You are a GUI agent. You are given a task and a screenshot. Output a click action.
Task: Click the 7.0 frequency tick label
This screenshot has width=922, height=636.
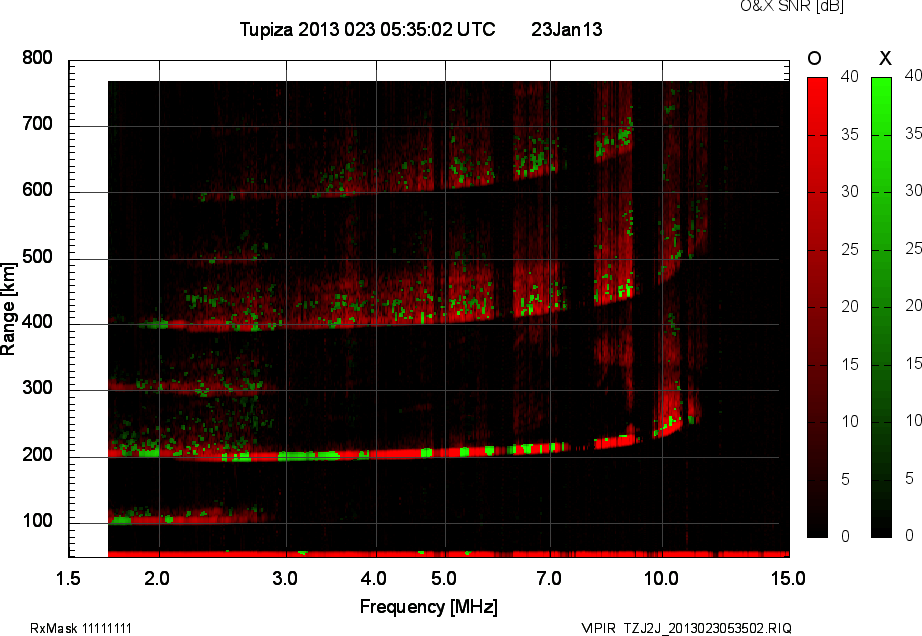(549, 578)
